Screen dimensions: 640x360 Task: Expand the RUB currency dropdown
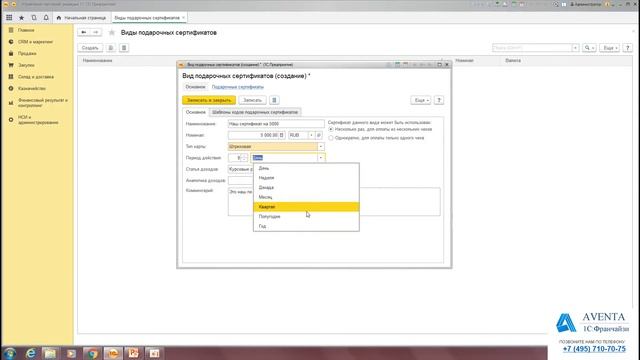pos(311,135)
